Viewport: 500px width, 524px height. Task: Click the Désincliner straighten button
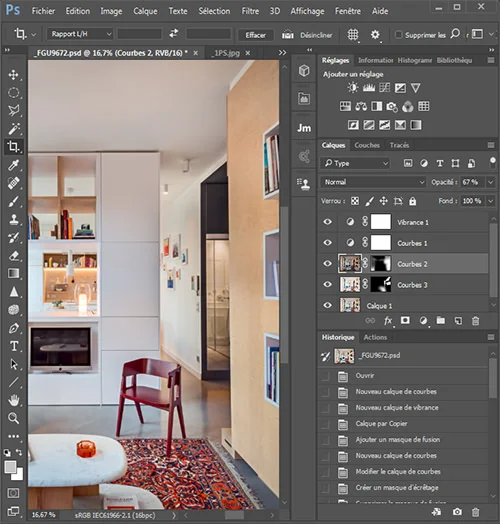[x=307, y=35]
